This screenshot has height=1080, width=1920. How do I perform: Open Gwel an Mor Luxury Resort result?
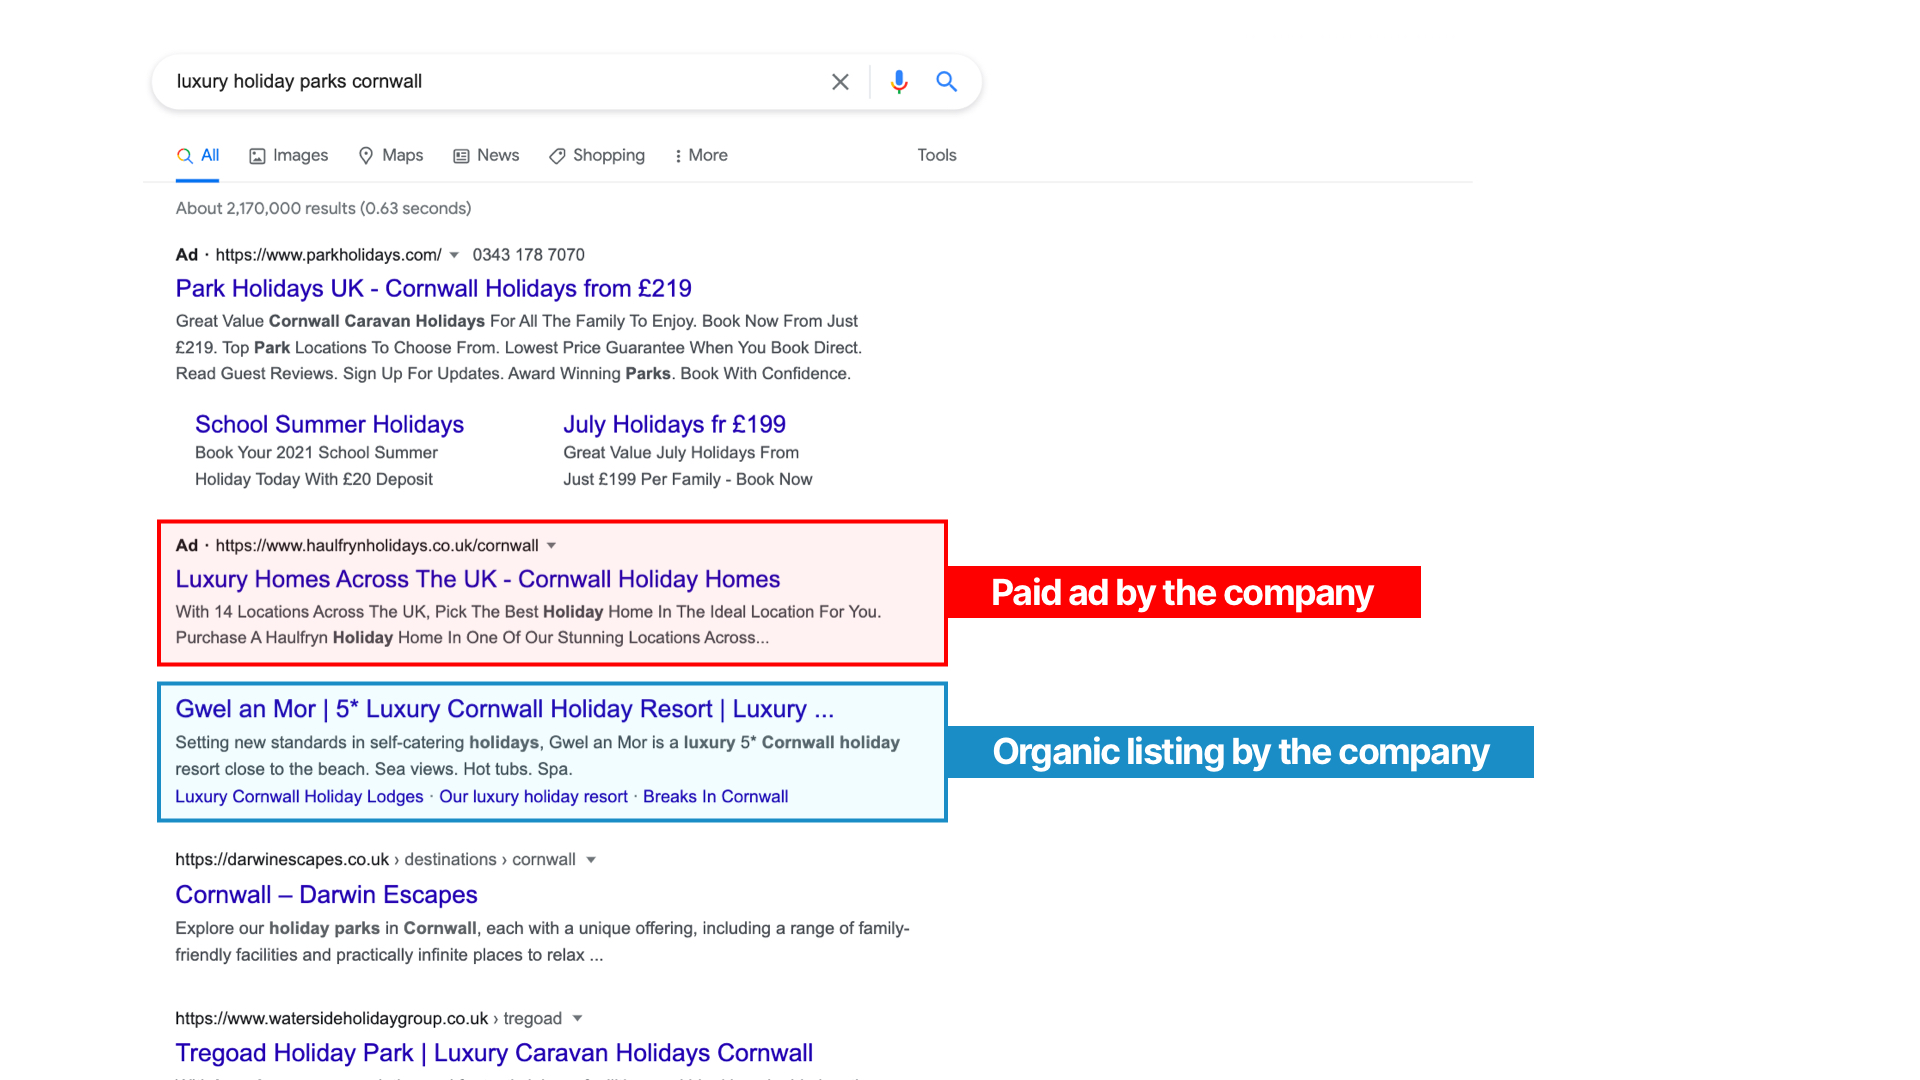pyautogui.click(x=504, y=709)
